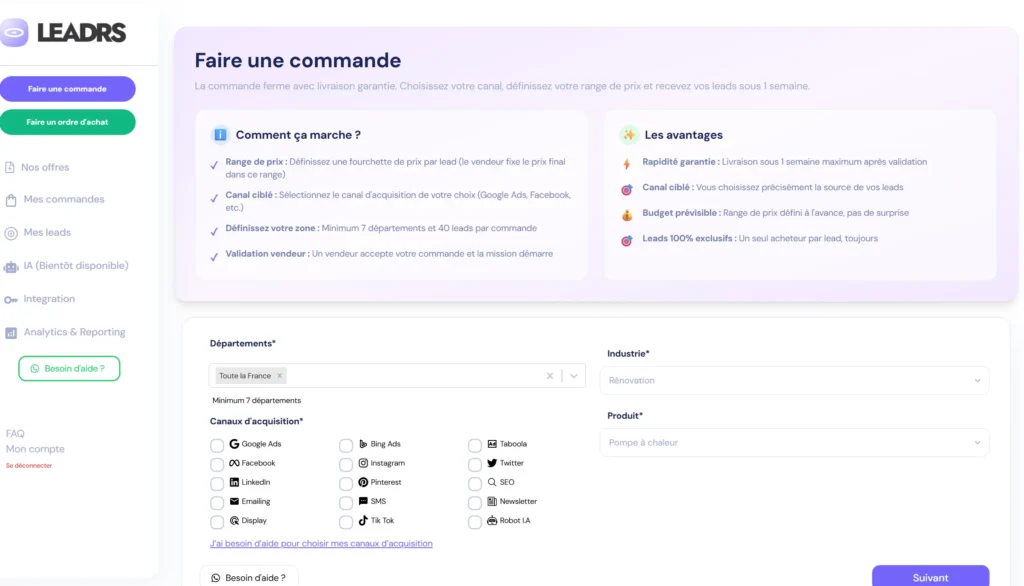Click the sparkle icon next to Les avantages
The height and width of the screenshot is (586, 1024).
[x=628, y=134]
